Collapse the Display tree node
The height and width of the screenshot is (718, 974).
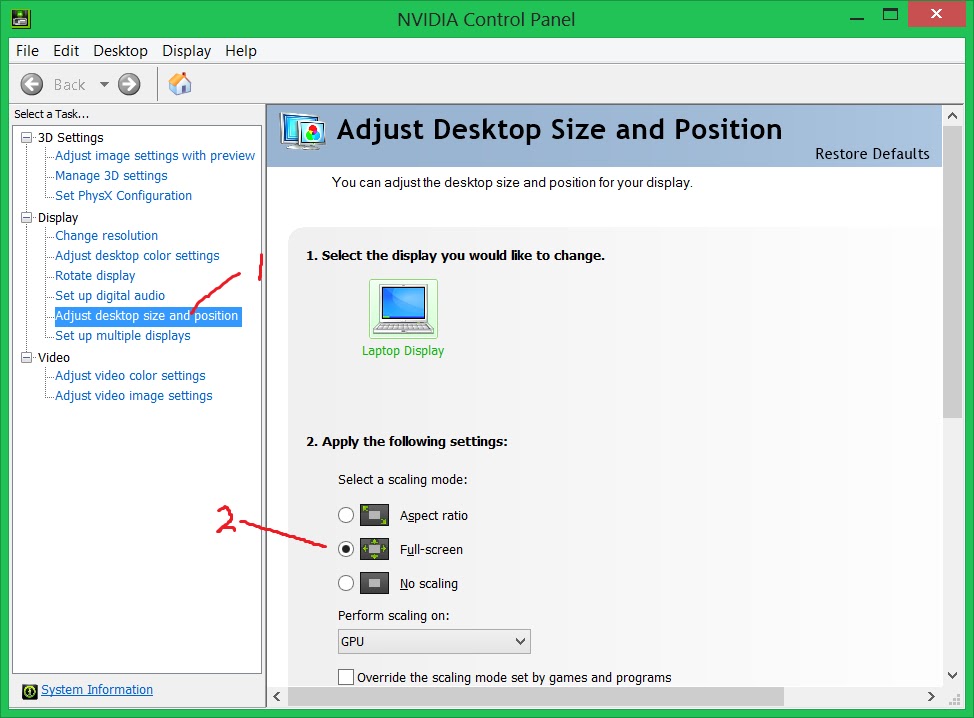(x=27, y=217)
